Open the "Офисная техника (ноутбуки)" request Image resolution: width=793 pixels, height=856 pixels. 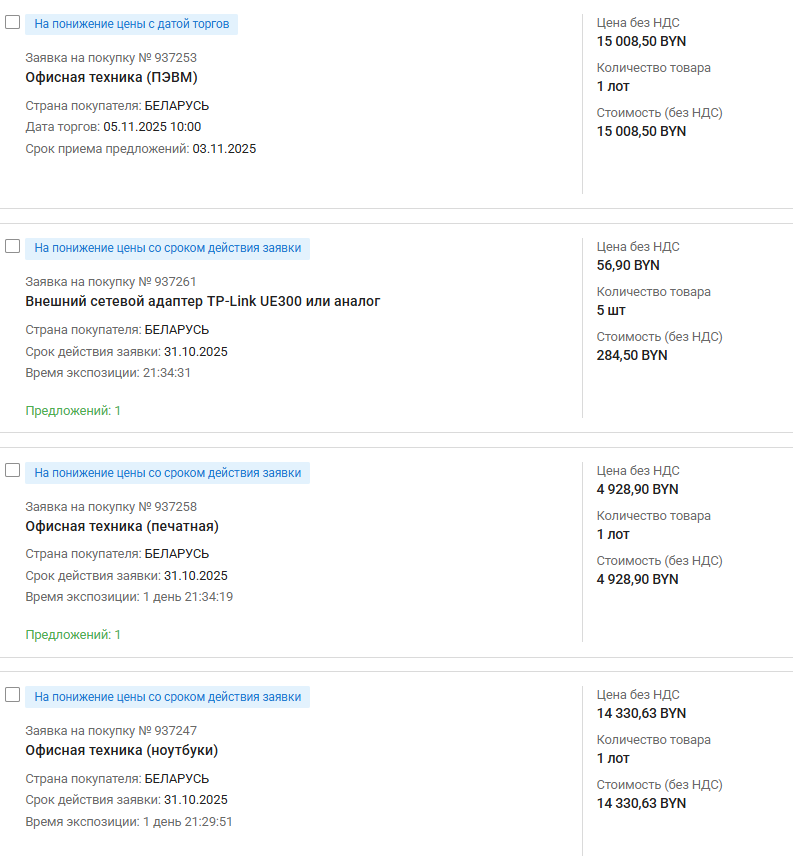click(x=121, y=750)
